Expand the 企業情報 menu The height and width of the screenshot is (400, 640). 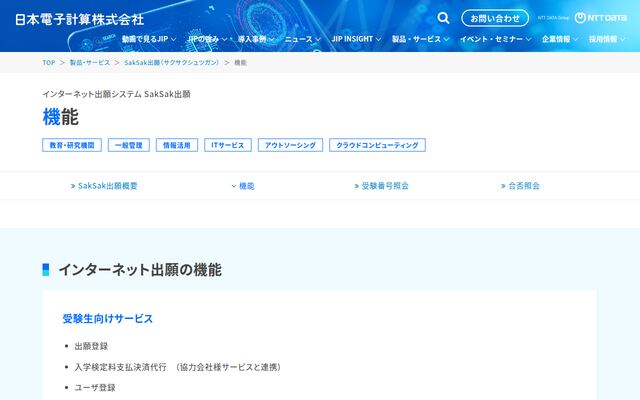point(560,39)
